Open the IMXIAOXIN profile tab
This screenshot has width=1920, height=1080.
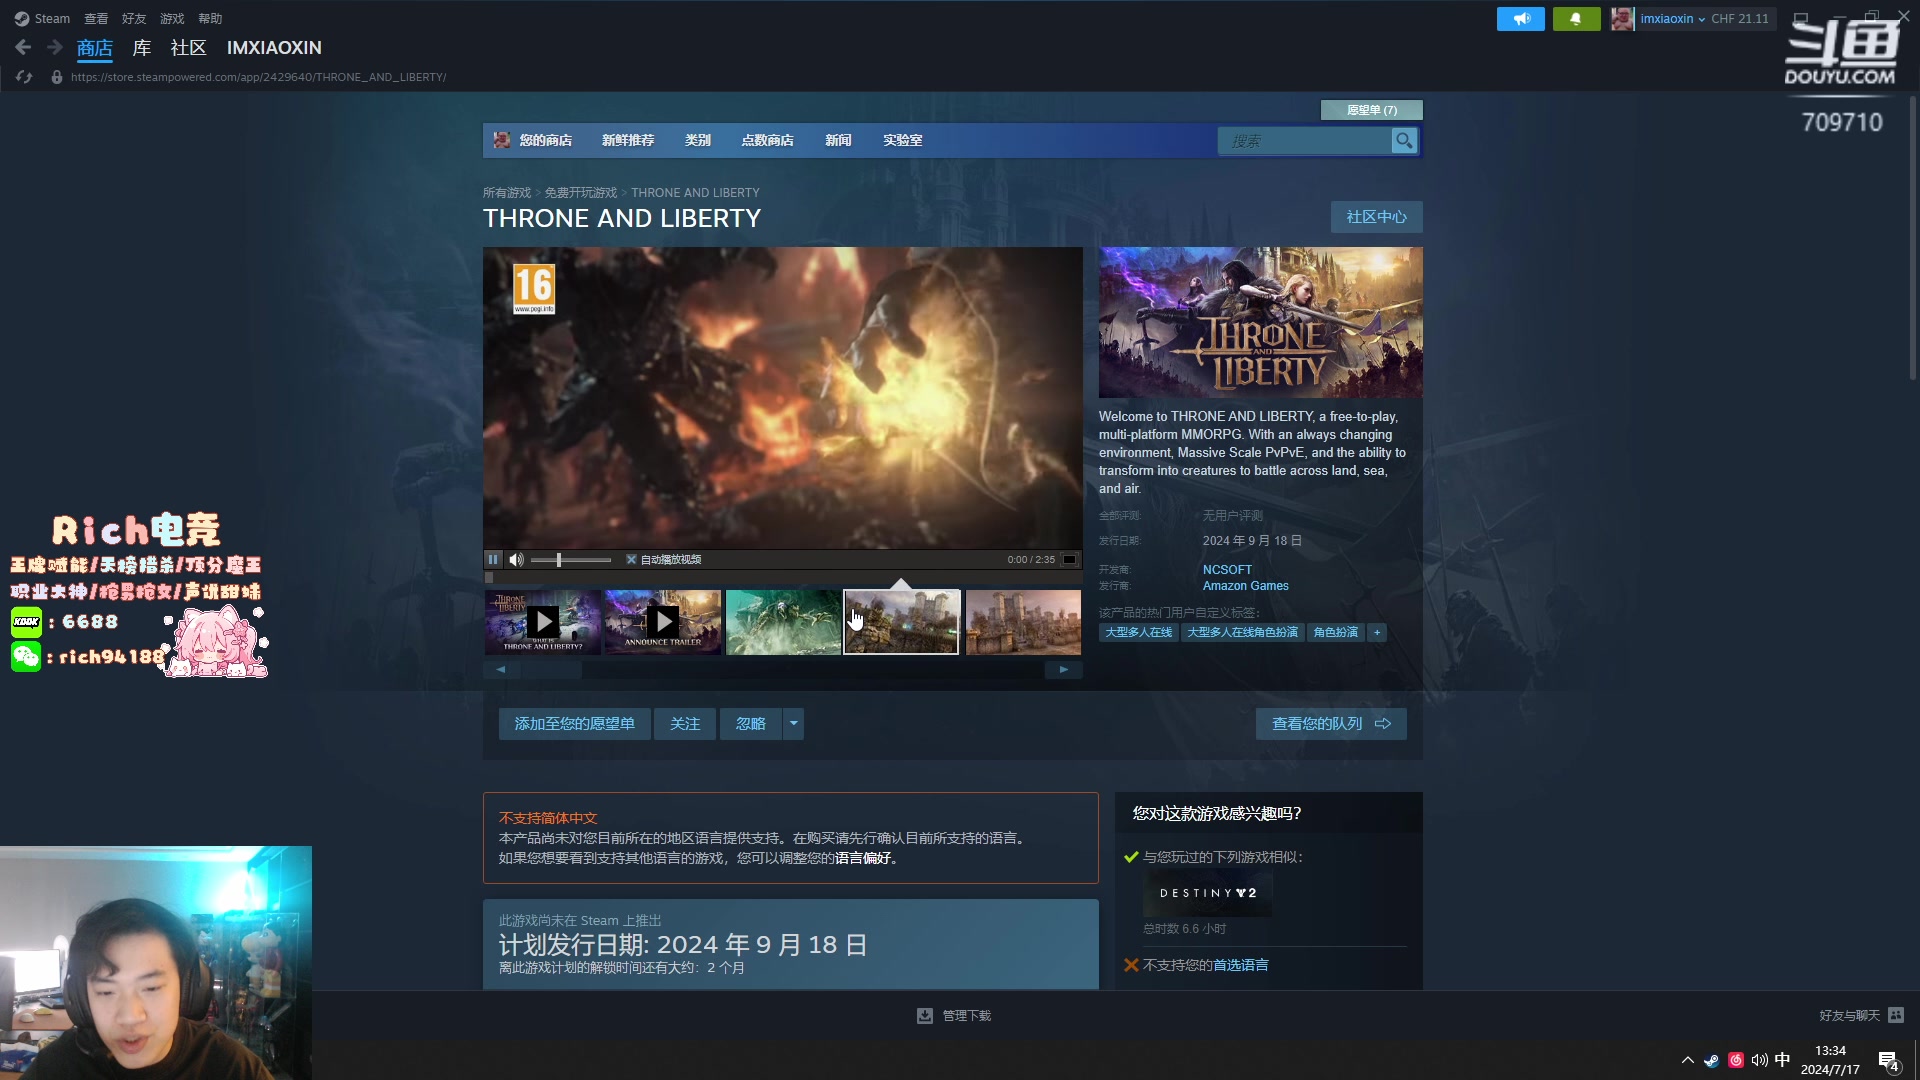click(x=274, y=48)
